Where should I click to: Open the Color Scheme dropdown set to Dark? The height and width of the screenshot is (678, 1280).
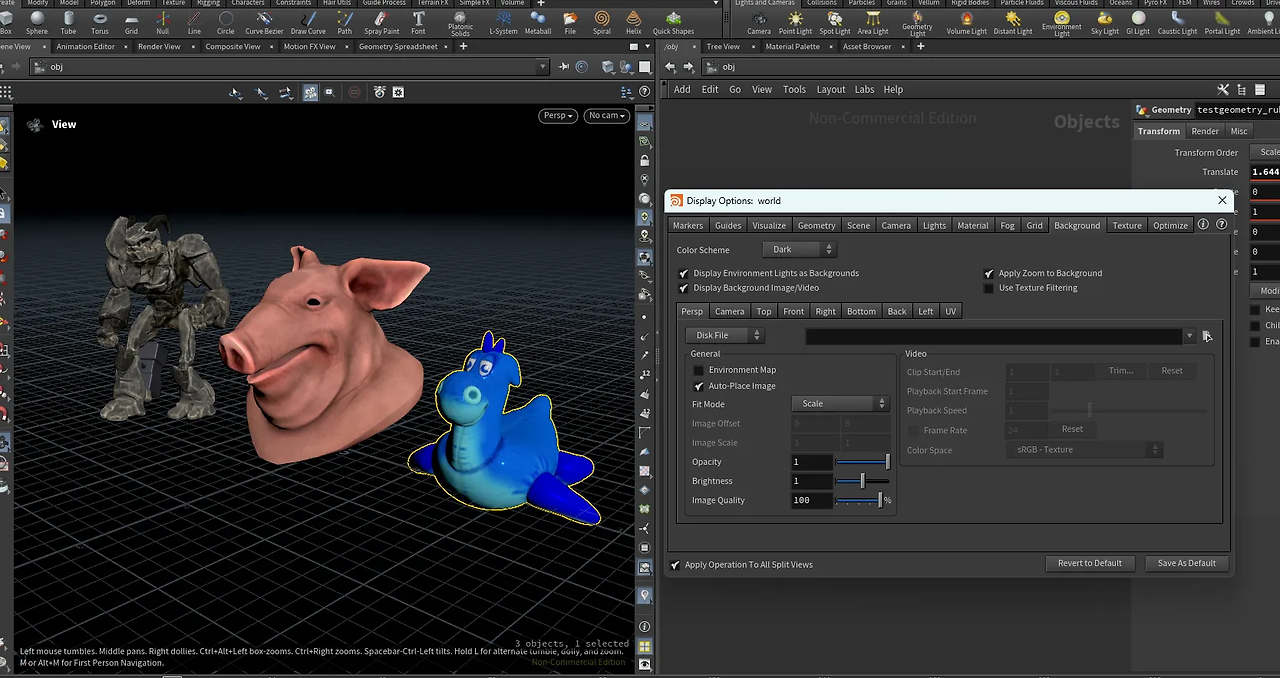pos(798,249)
